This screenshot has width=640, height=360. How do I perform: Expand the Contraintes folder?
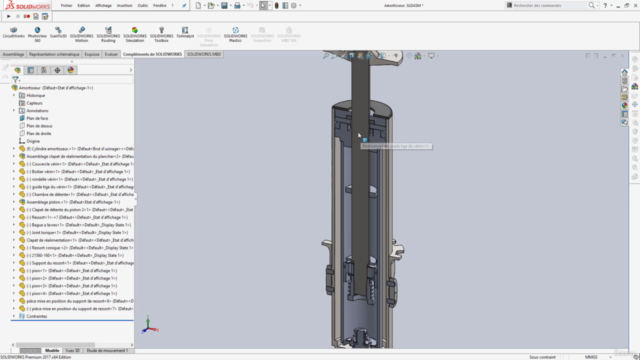[14, 316]
